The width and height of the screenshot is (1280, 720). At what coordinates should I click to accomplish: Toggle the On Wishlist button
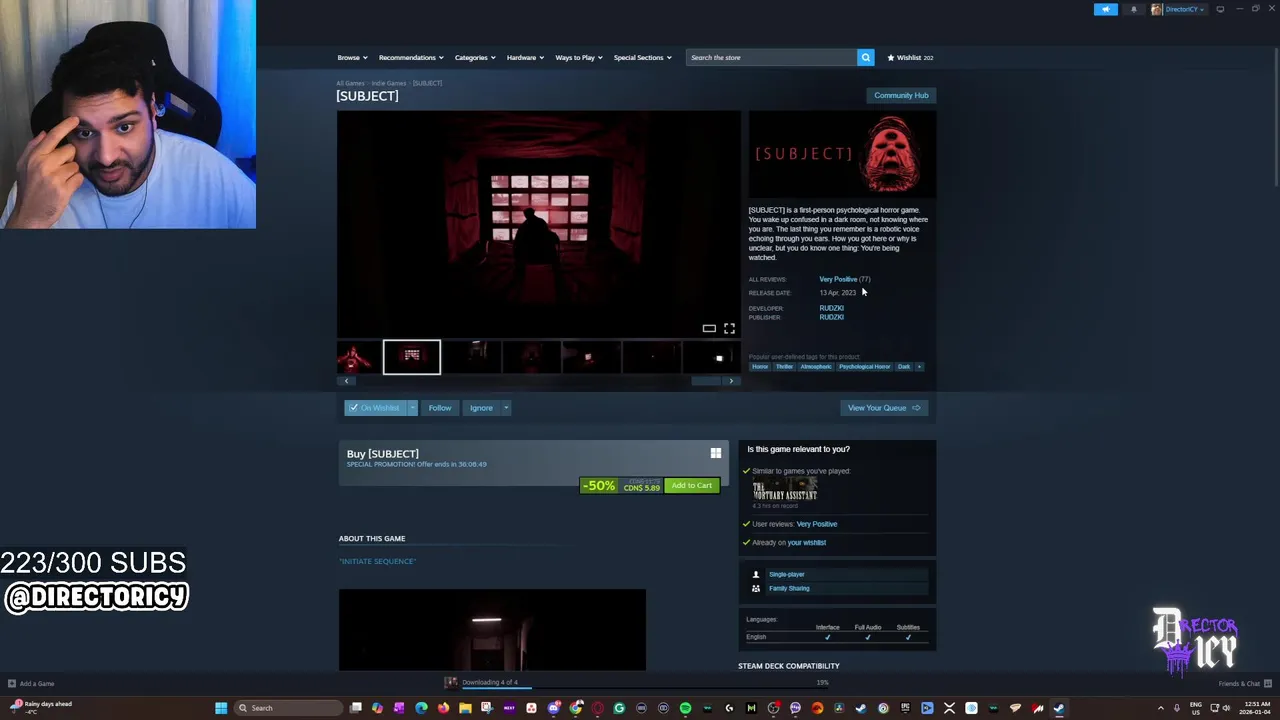(375, 408)
